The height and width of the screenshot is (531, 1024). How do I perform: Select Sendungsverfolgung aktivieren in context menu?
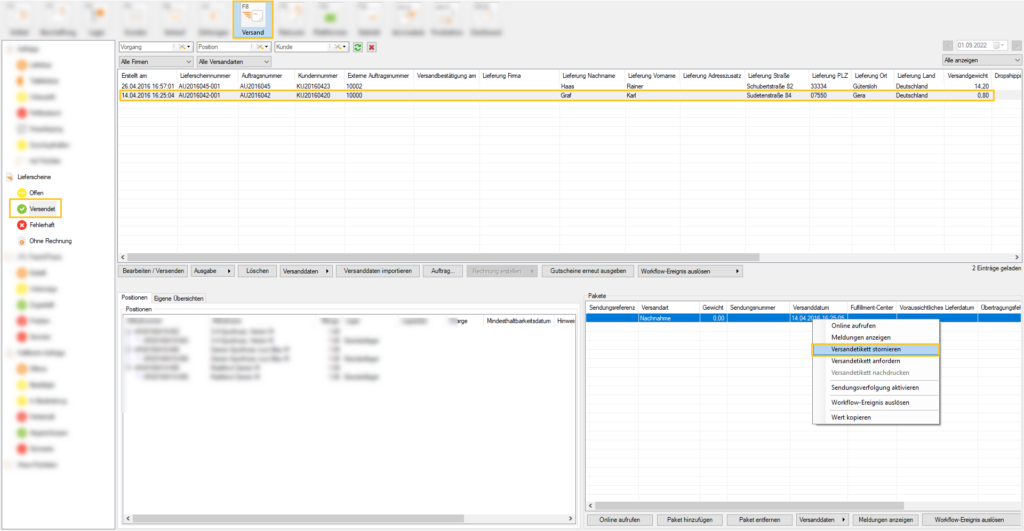[x=874, y=387]
